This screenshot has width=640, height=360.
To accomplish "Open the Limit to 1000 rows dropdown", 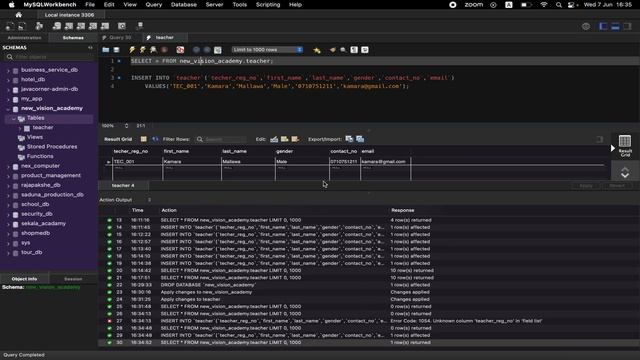I will tap(267, 50).
